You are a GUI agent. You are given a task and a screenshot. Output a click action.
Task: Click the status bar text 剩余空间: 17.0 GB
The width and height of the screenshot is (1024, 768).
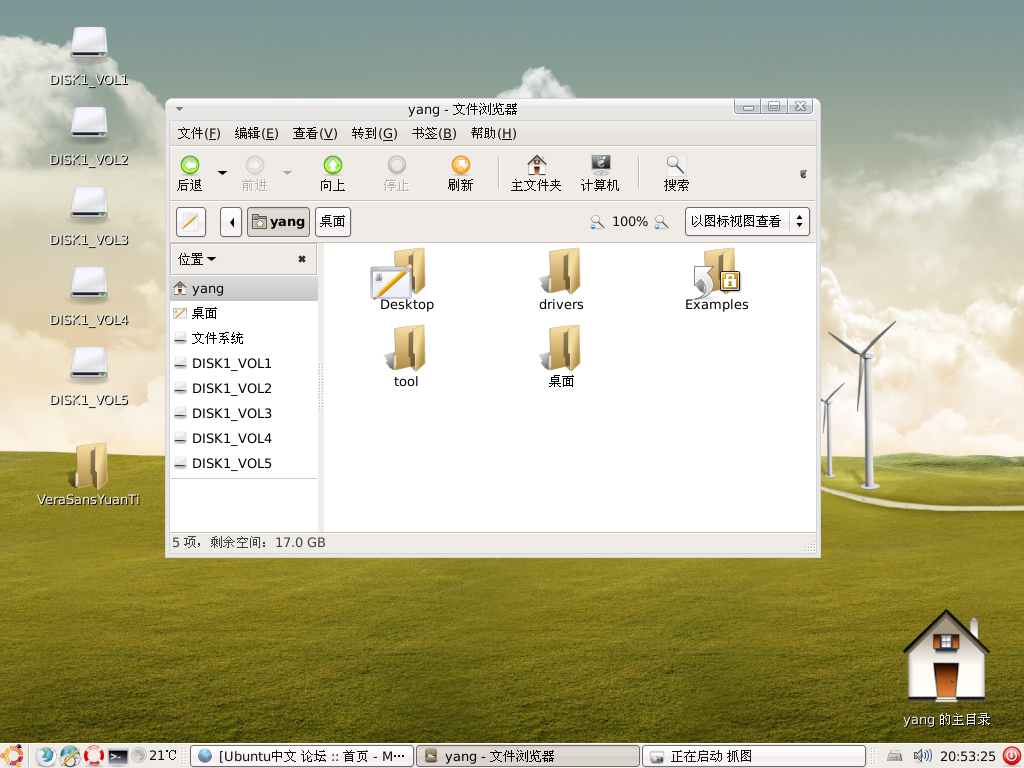(x=268, y=543)
